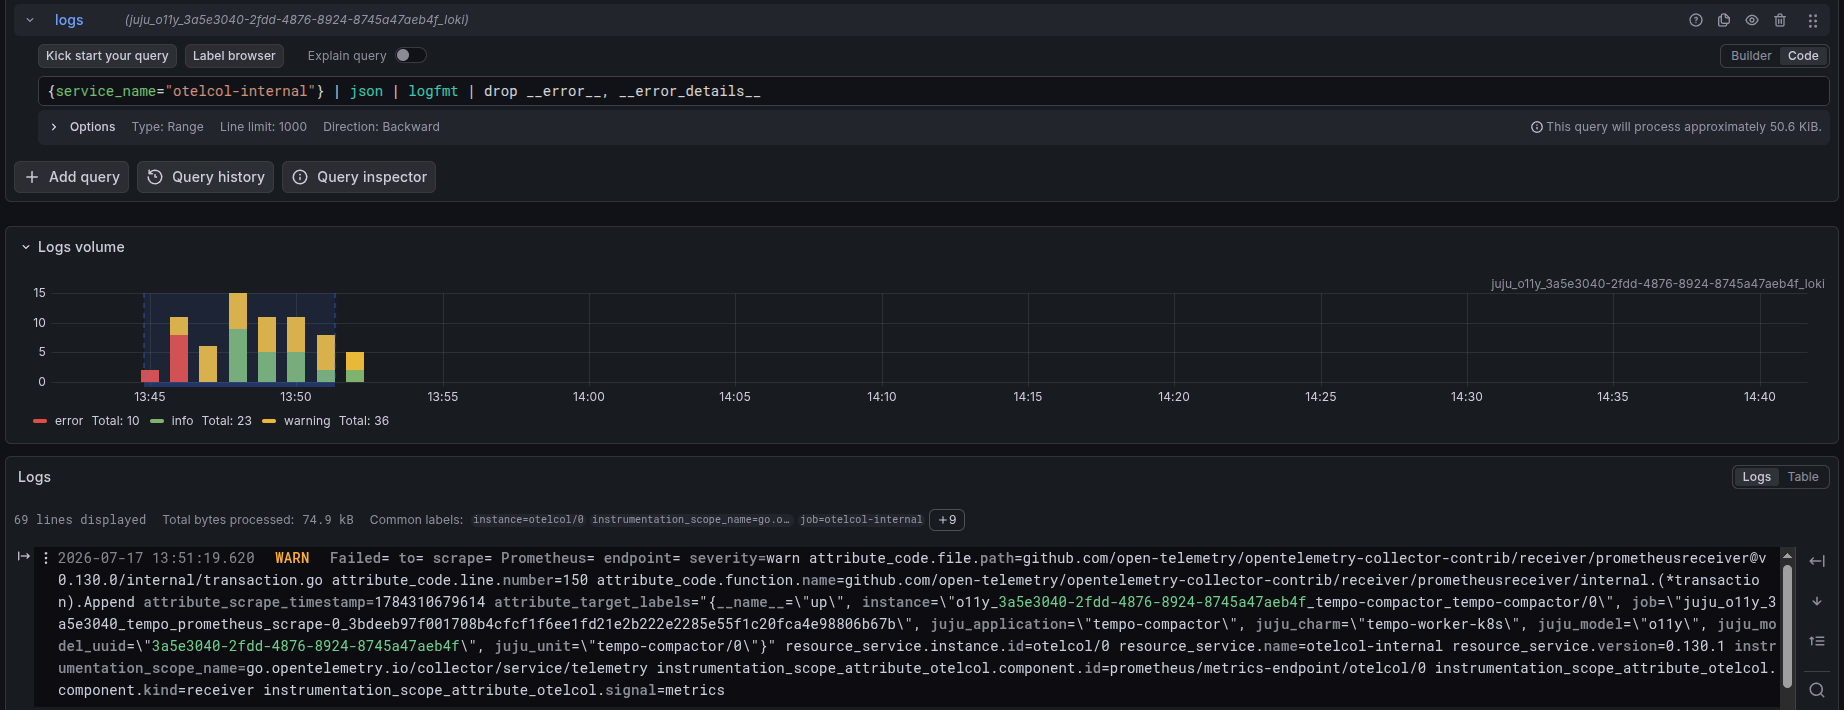Expand the +9 common labels badge
Image resolution: width=1844 pixels, height=710 pixels.
point(947,520)
